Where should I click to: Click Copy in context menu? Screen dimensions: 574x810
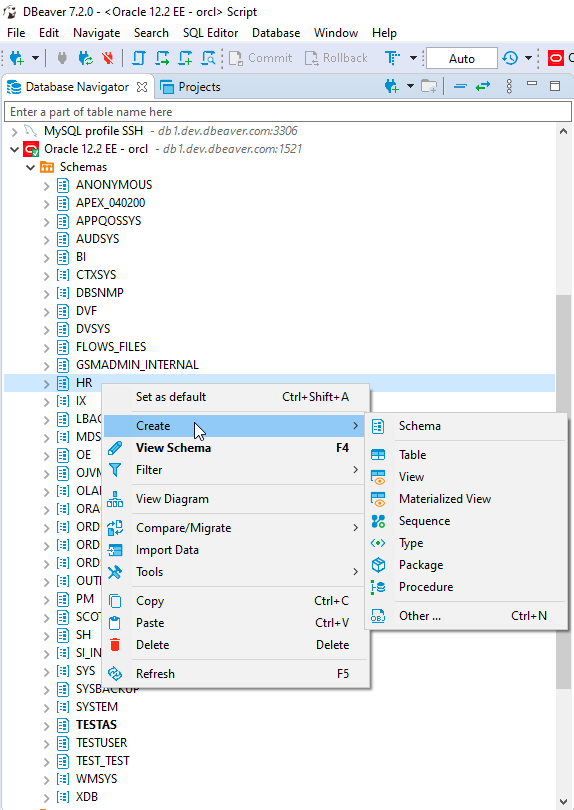pyautogui.click(x=237, y=601)
